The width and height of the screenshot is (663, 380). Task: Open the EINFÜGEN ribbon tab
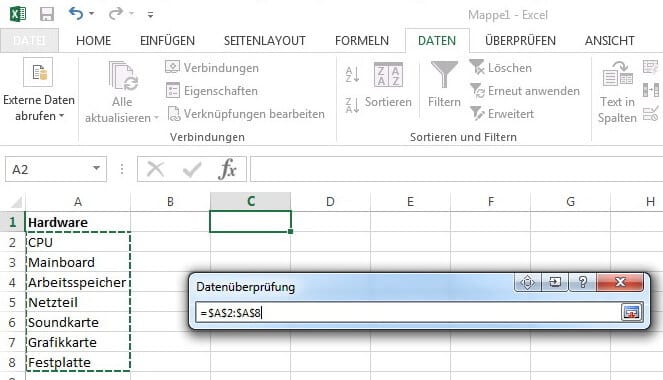point(167,41)
